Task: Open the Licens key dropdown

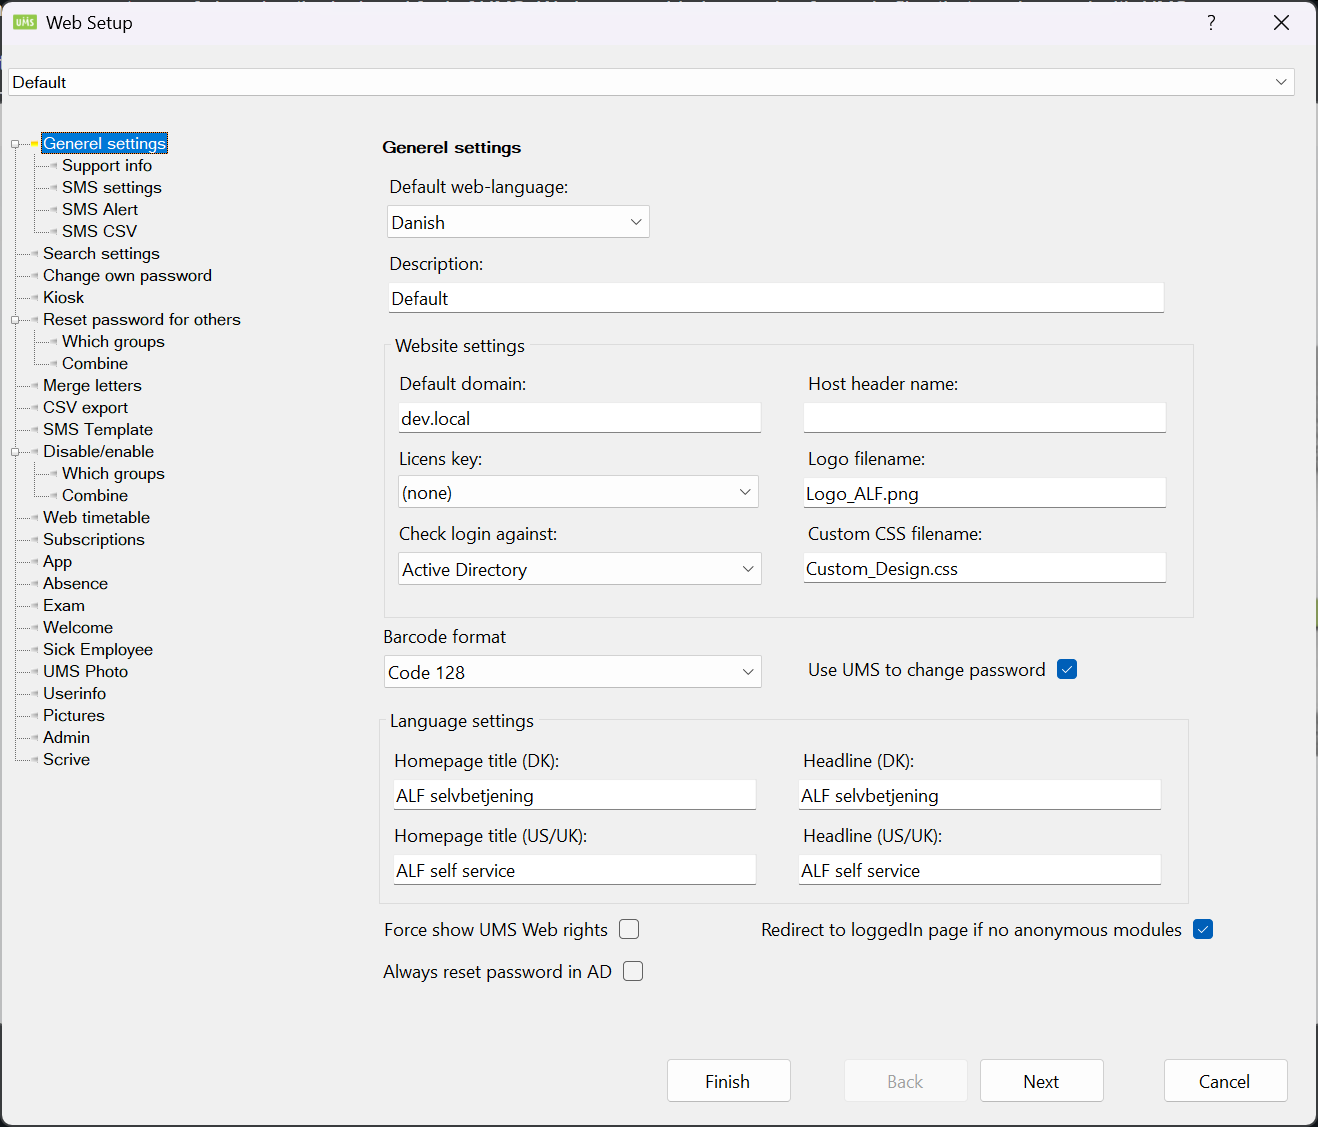Action: point(744,492)
